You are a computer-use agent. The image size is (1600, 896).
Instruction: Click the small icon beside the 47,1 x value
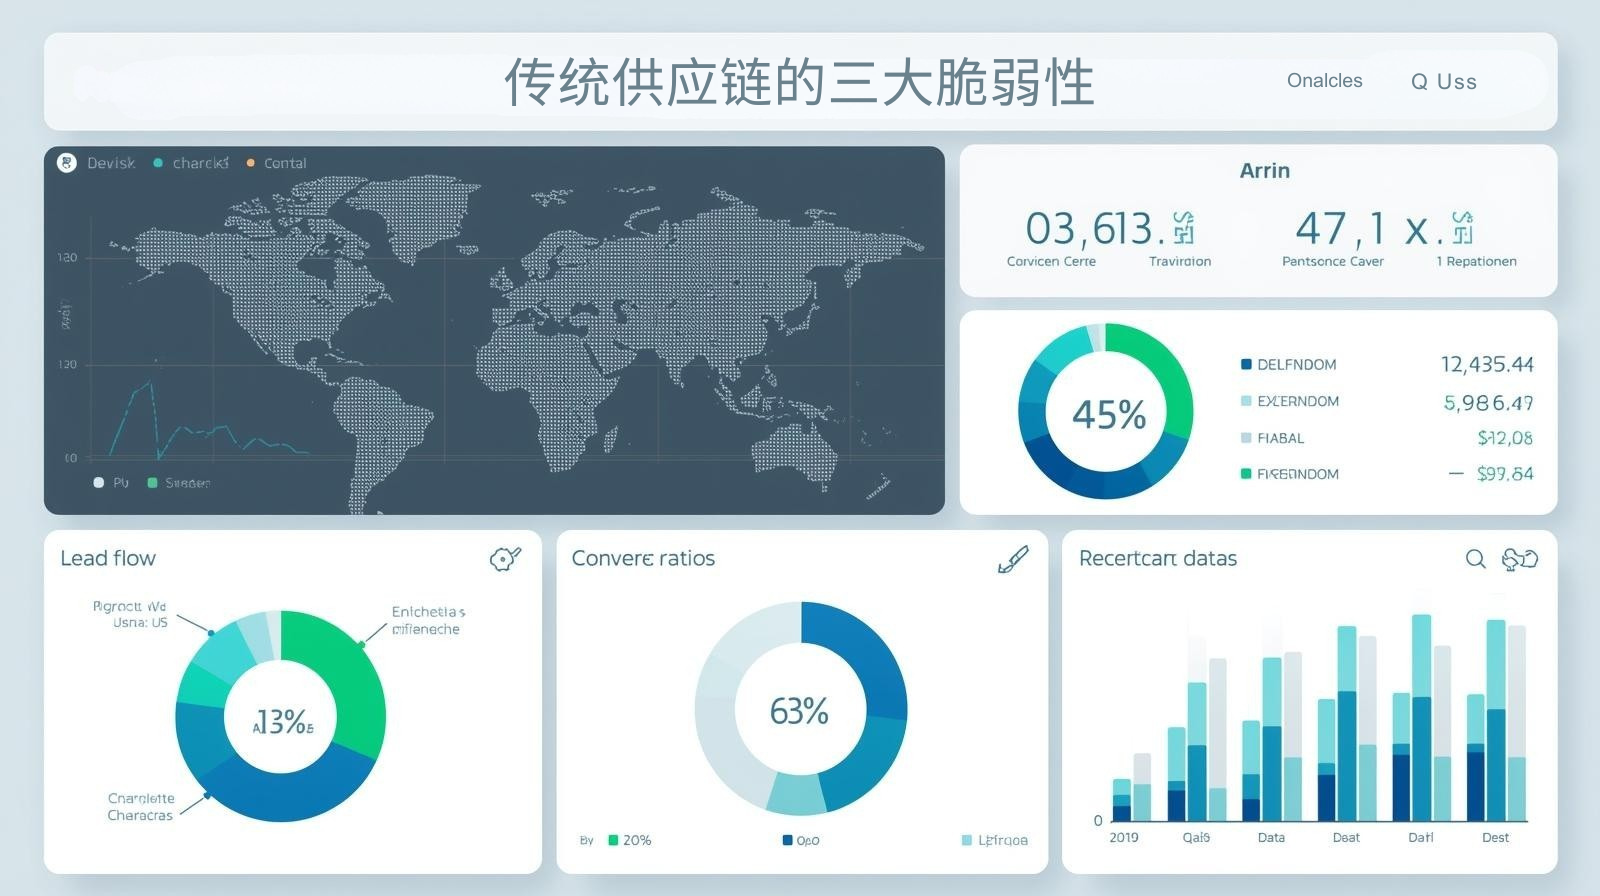[x=1462, y=228]
